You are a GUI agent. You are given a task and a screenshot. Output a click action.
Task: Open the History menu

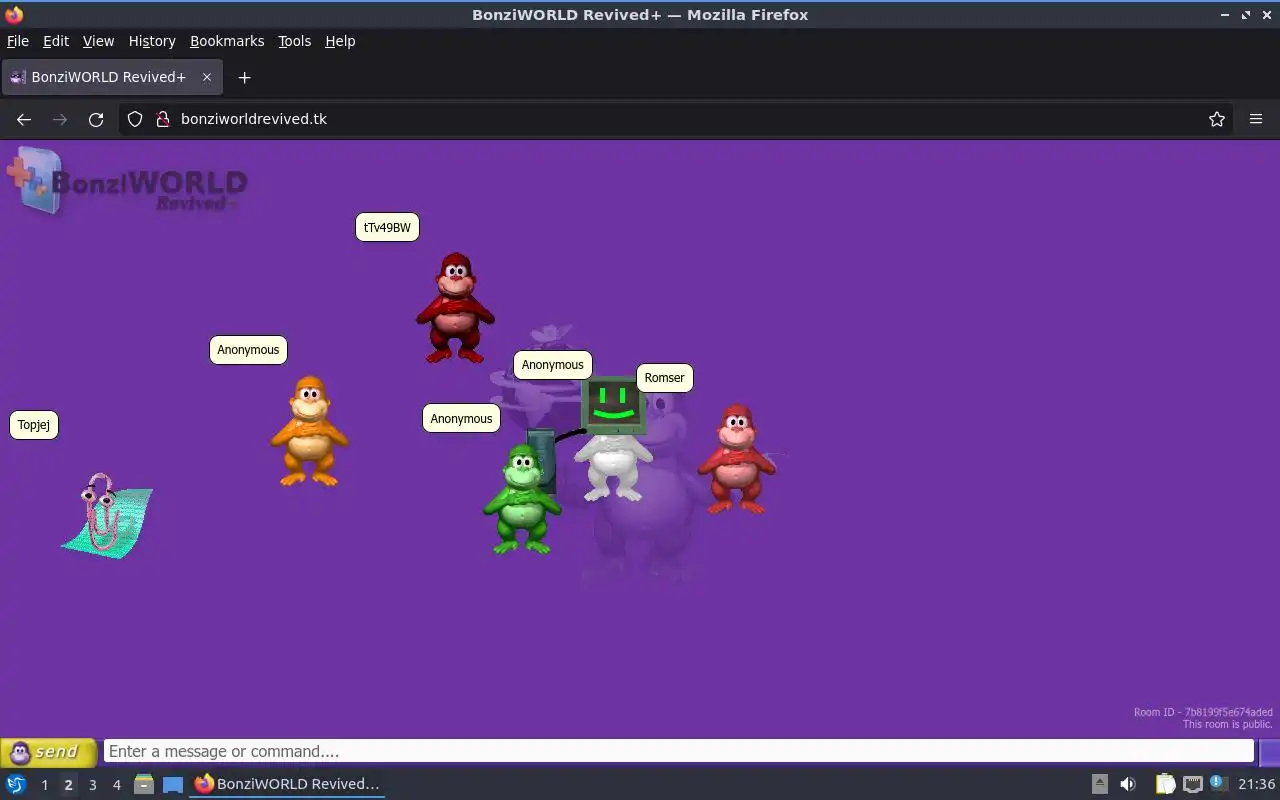pyautogui.click(x=152, y=41)
